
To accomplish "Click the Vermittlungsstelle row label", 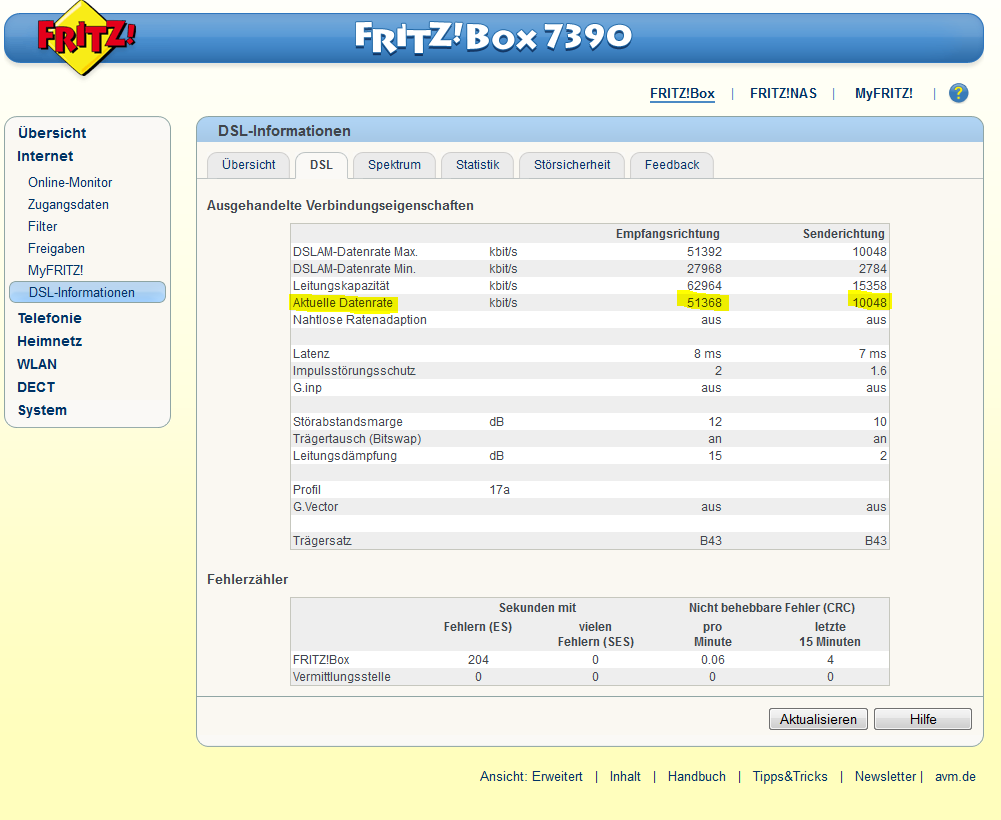I will [x=342, y=677].
